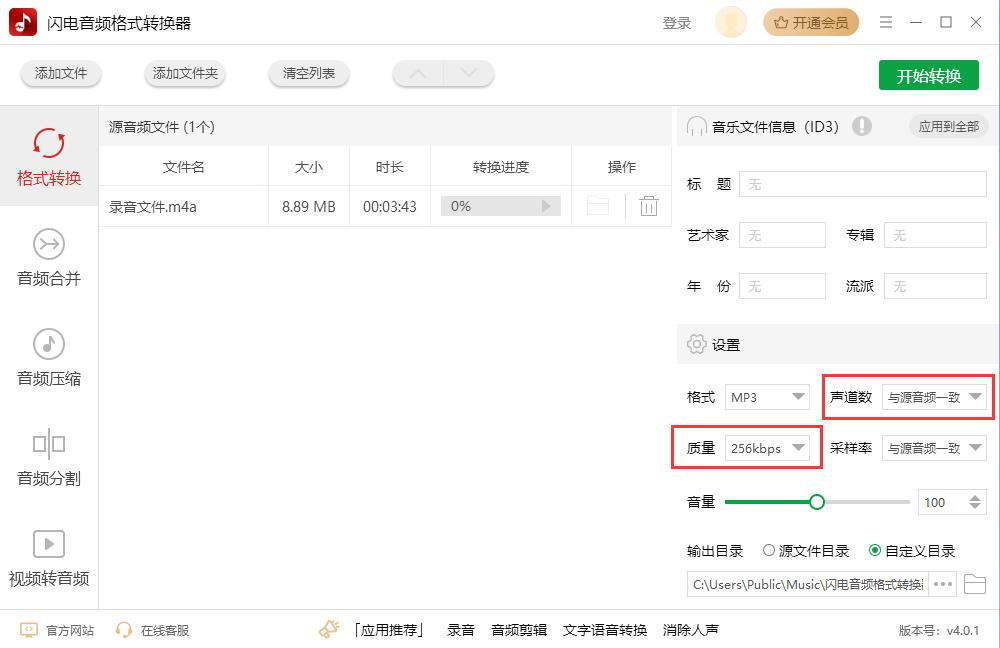Open the 音频压缩 audio compression tool
The height and width of the screenshot is (648, 1000).
pos(49,358)
